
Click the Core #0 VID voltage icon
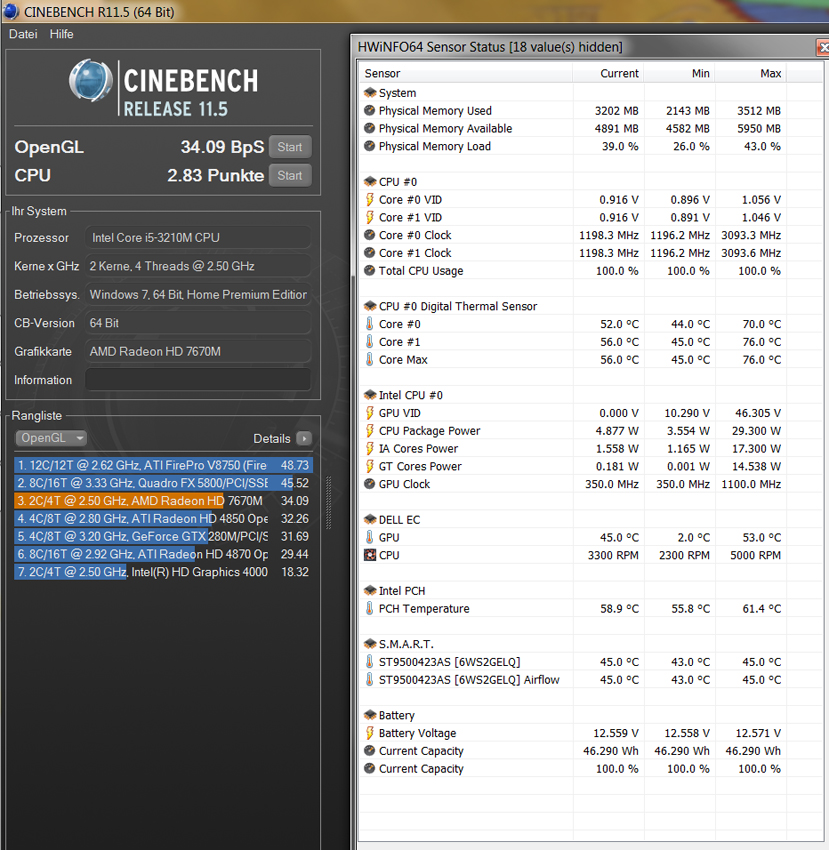pyautogui.click(x=370, y=199)
